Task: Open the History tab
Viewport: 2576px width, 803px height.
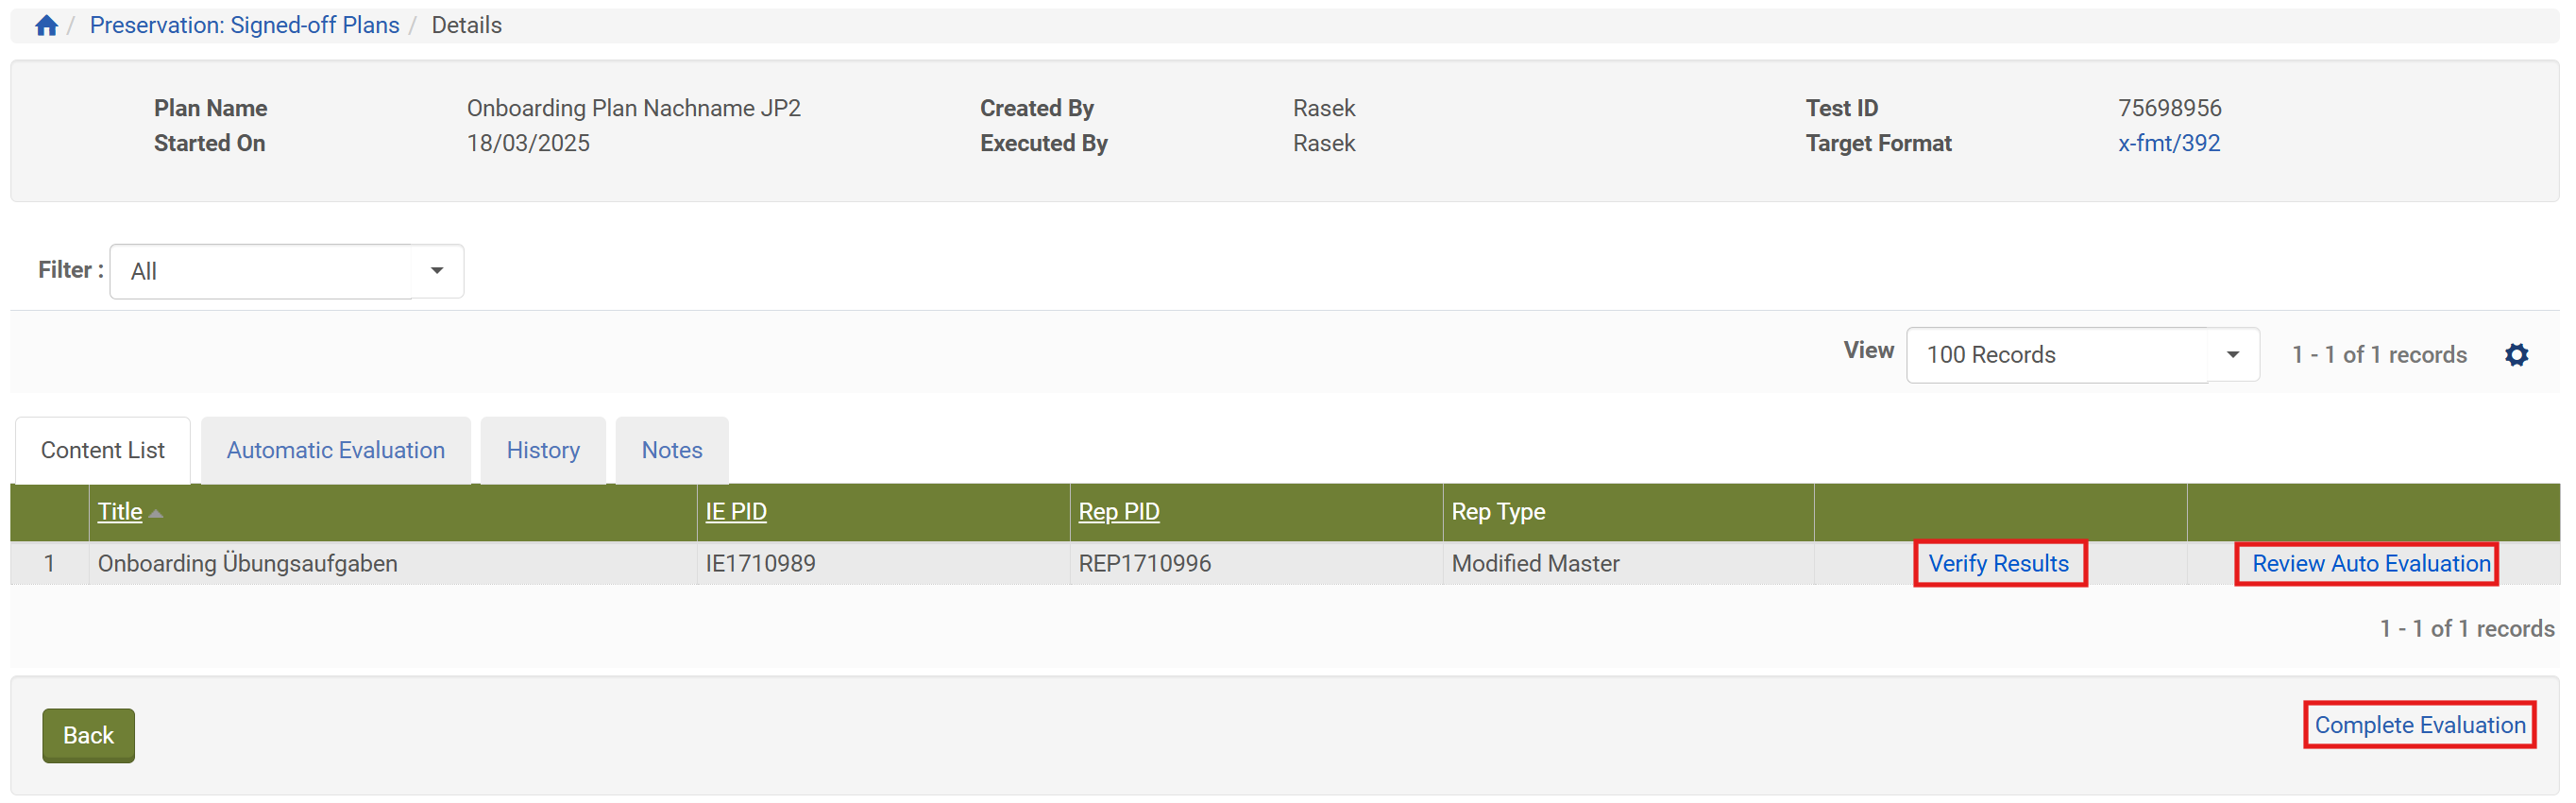Action: pyautogui.click(x=542, y=451)
